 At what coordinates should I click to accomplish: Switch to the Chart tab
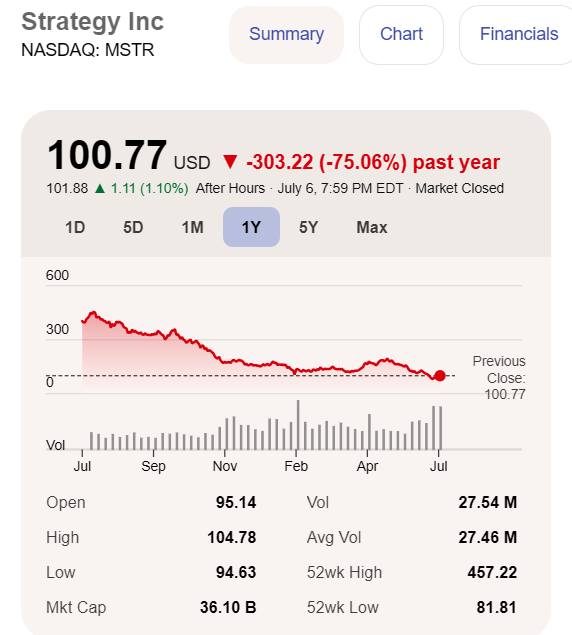(x=401, y=34)
